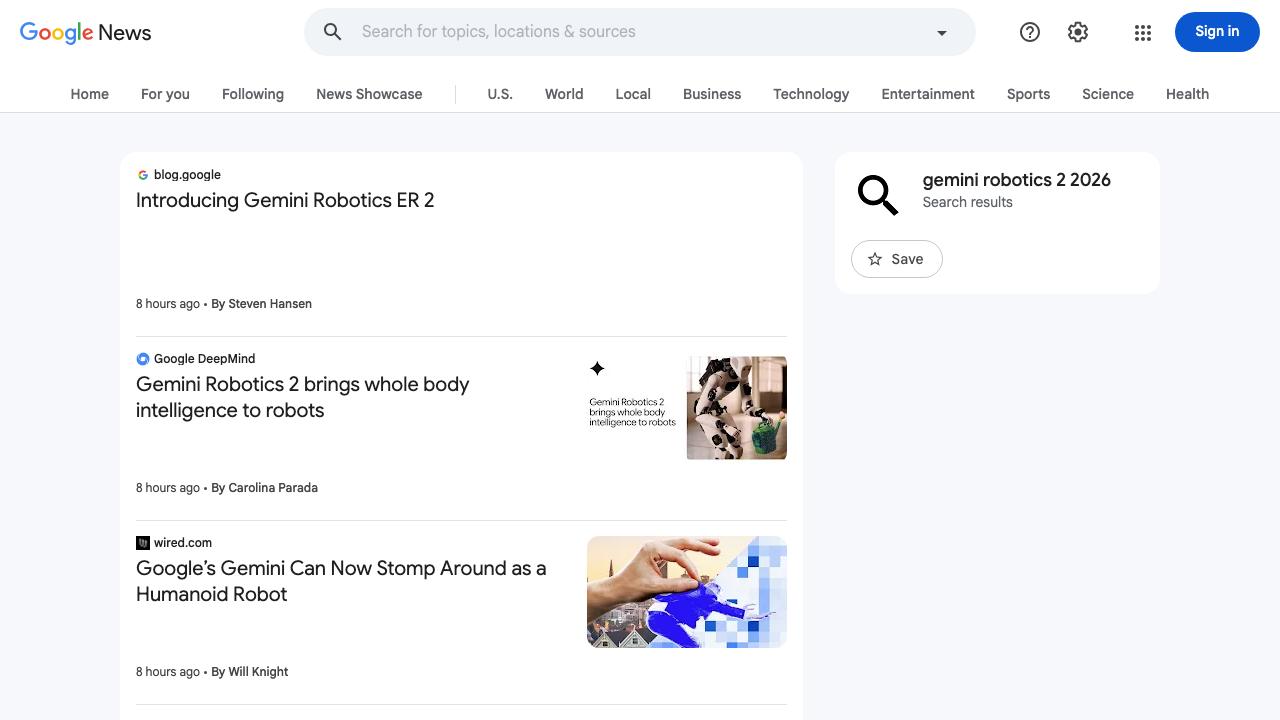Open the Local news section

pyautogui.click(x=633, y=94)
